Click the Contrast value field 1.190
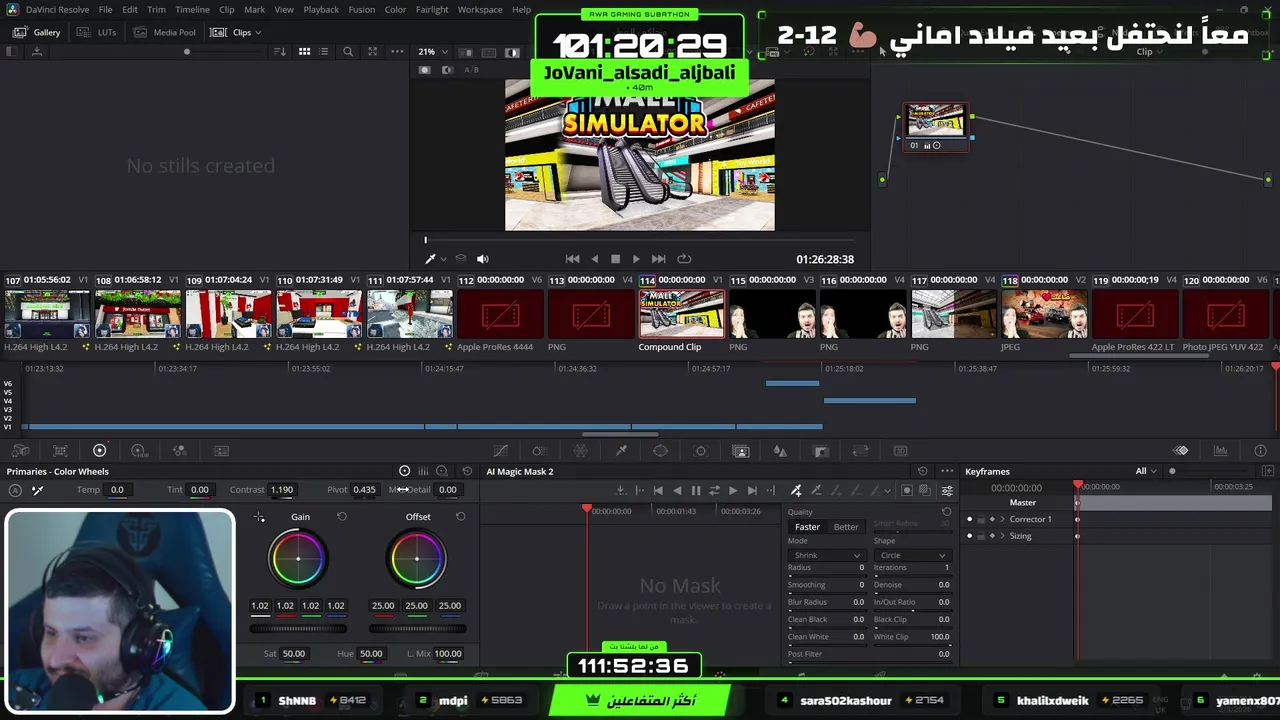The image size is (1280, 720). [282, 490]
